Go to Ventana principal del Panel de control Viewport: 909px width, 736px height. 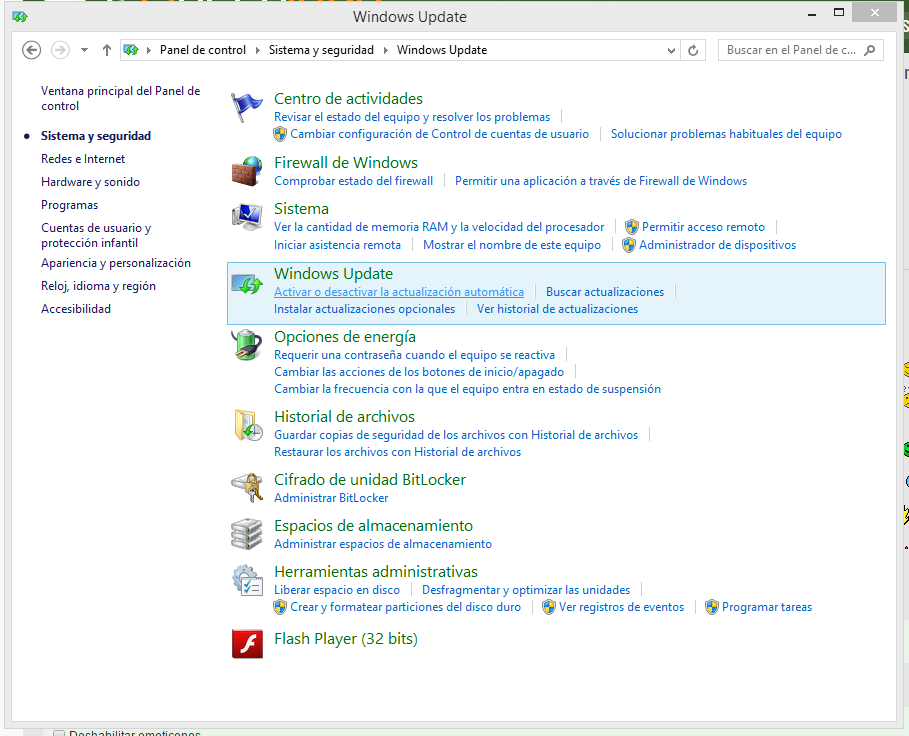(x=121, y=99)
